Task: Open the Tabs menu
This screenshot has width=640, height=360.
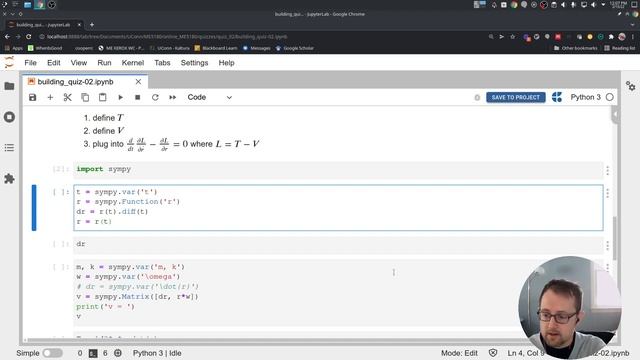Action: (x=162, y=63)
